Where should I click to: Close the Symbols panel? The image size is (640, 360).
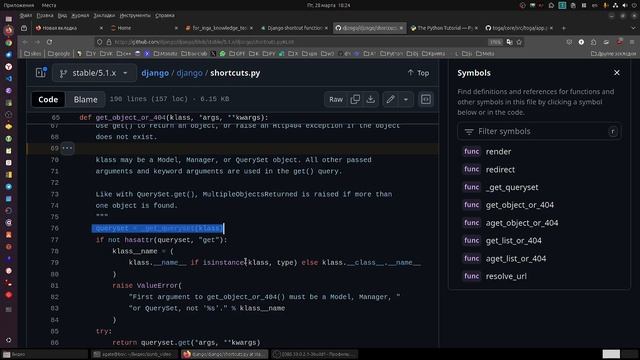coord(617,73)
